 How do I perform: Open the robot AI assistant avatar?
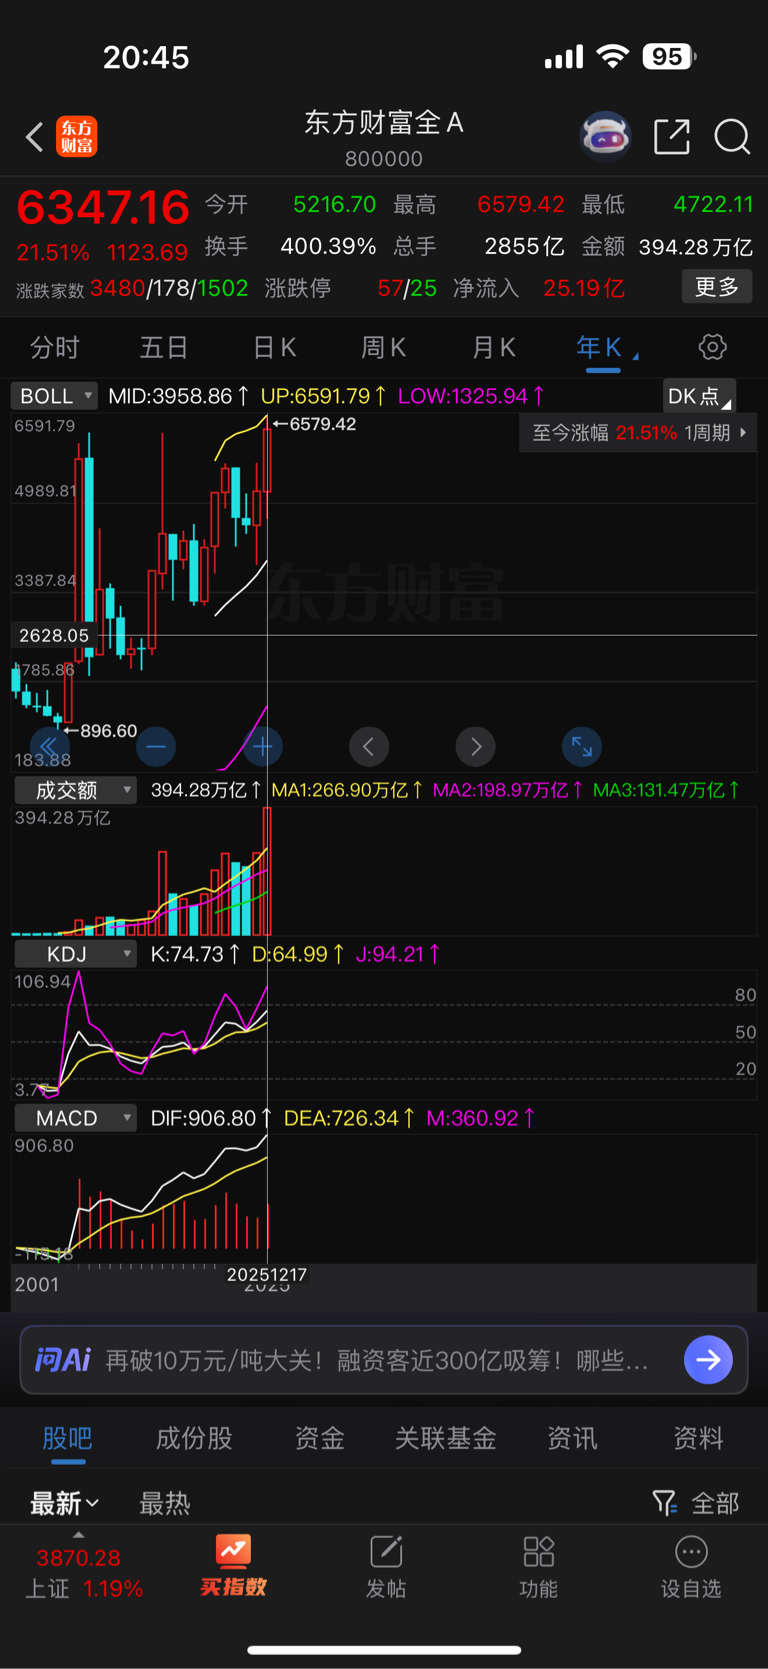pyautogui.click(x=606, y=136)
